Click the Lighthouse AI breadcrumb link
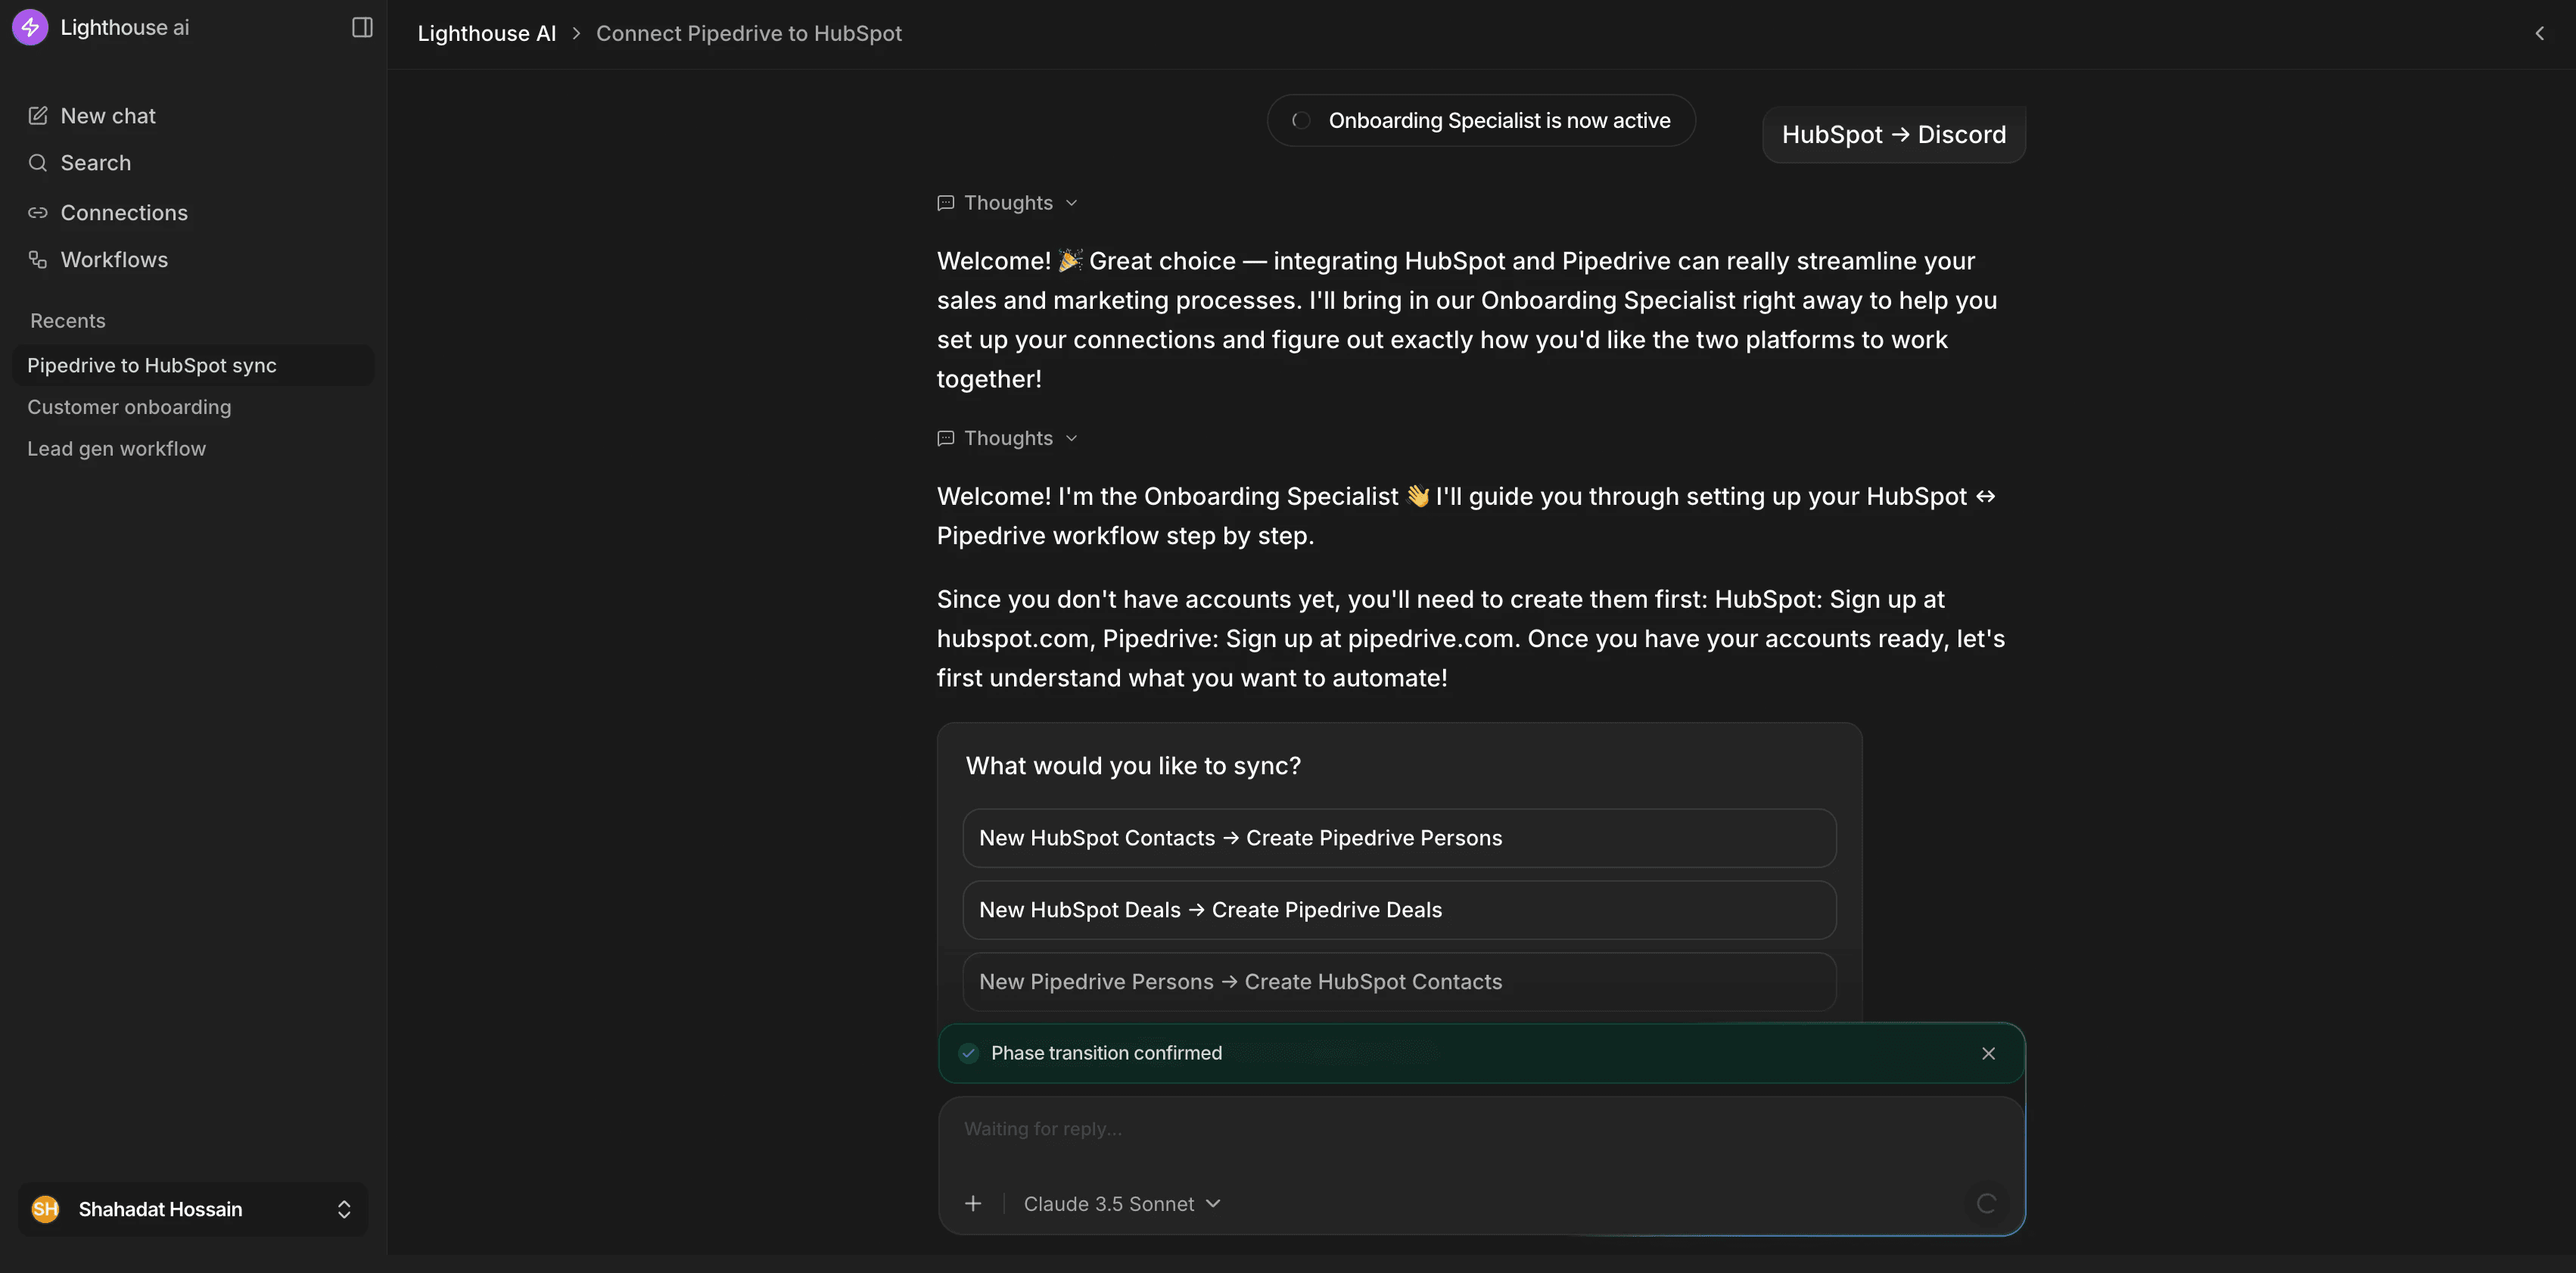This screenshot has height=1273, width=2576. pyautogui.click(x=486, y=33)
